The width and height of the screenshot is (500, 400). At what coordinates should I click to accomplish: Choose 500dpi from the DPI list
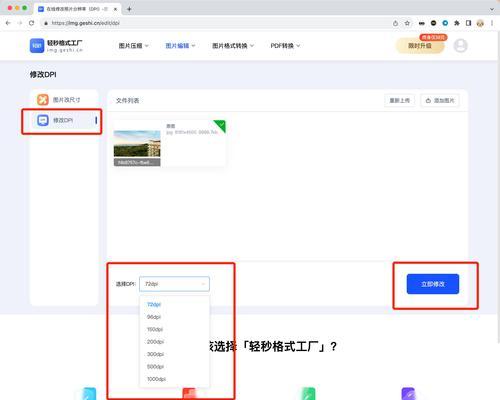point(174,367)
